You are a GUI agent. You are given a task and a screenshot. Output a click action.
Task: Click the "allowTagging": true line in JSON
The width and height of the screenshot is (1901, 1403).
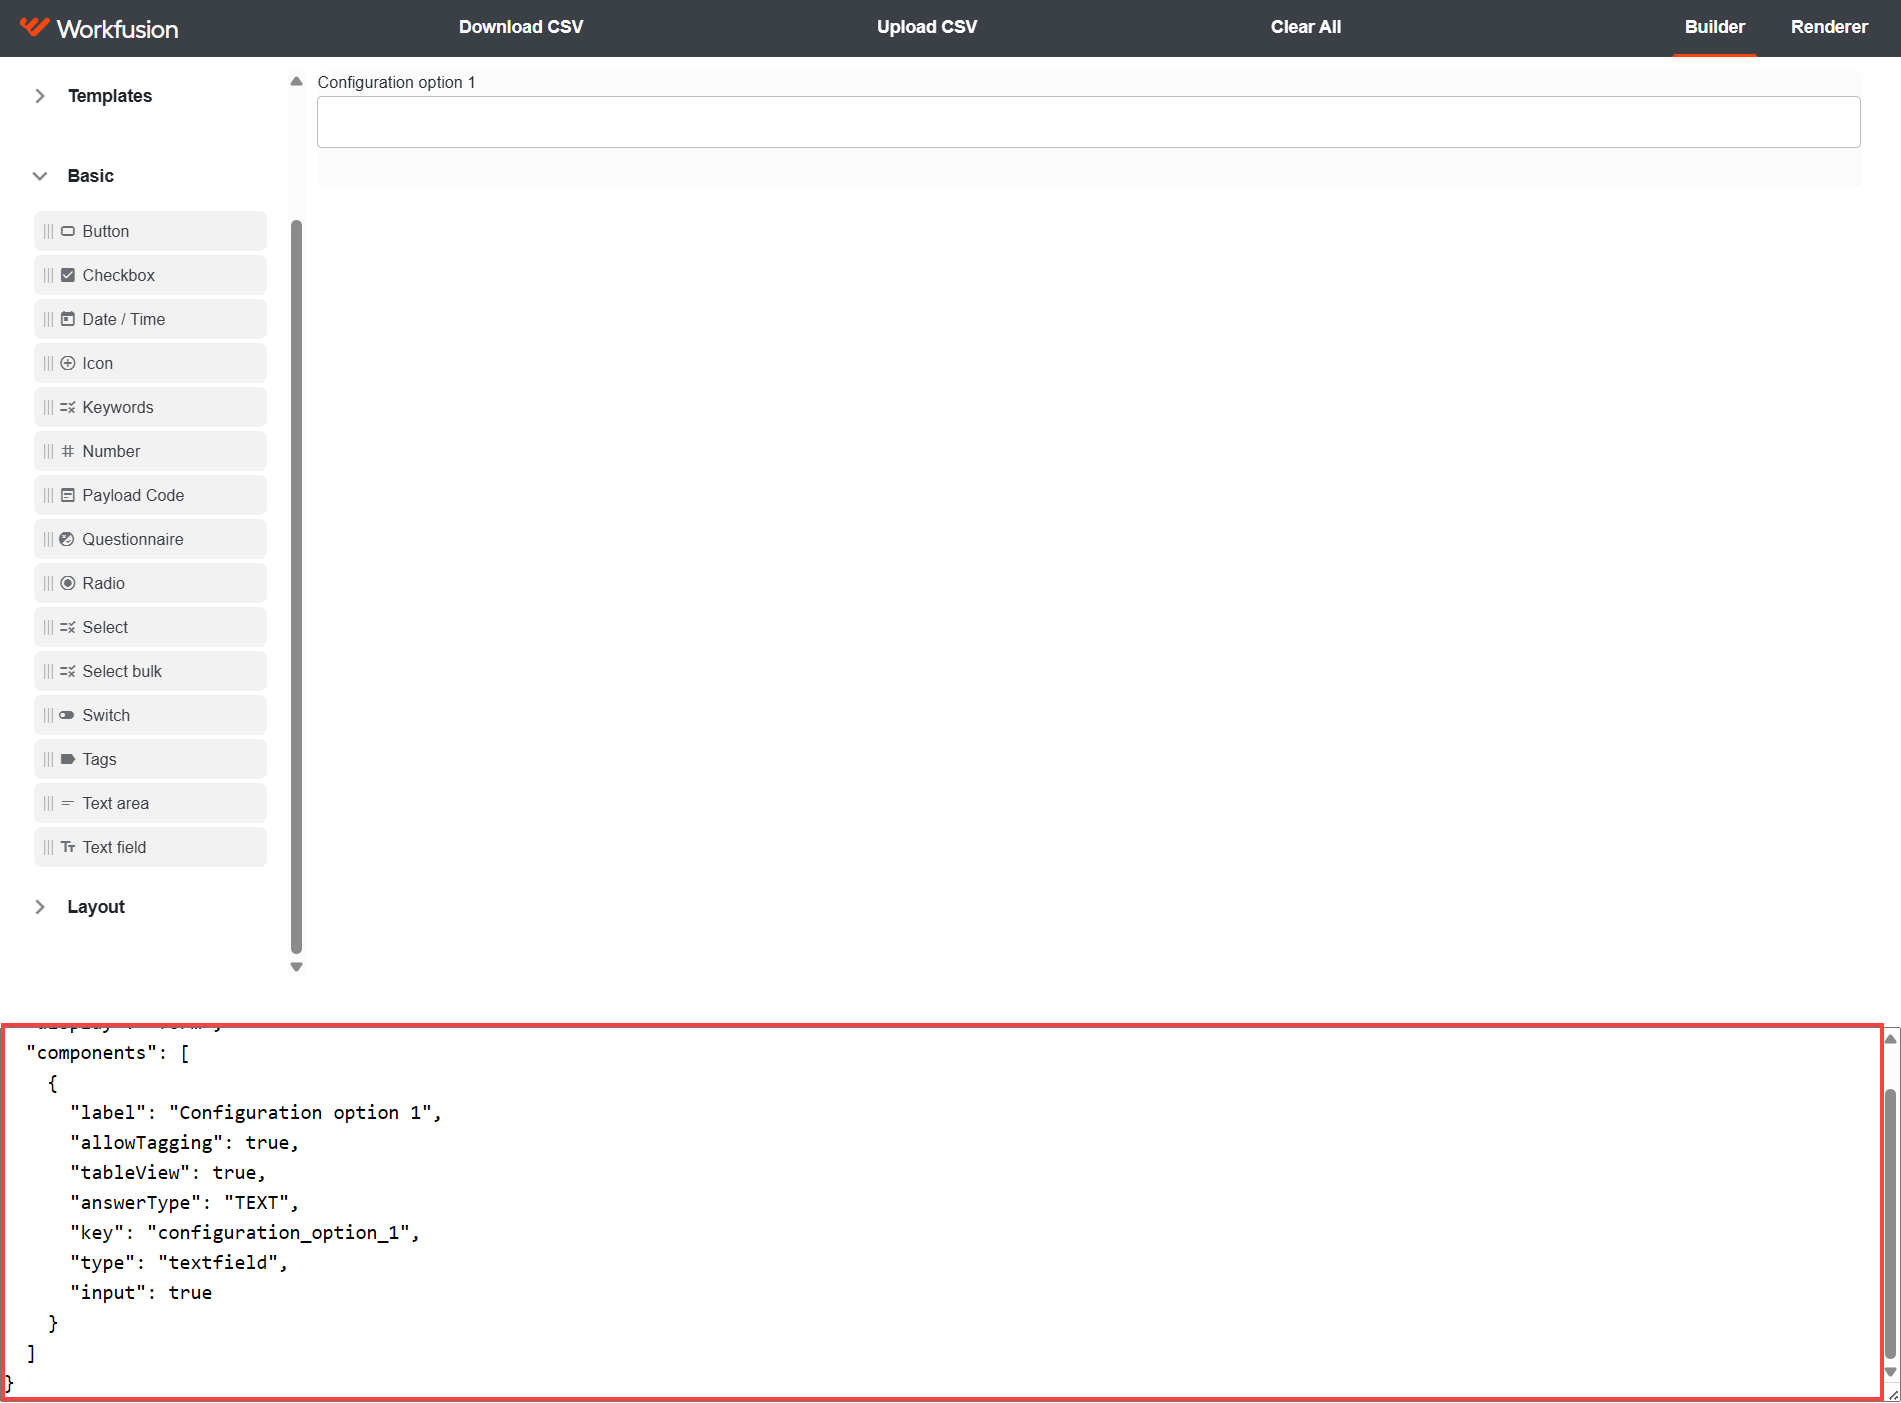(184, 1143)
